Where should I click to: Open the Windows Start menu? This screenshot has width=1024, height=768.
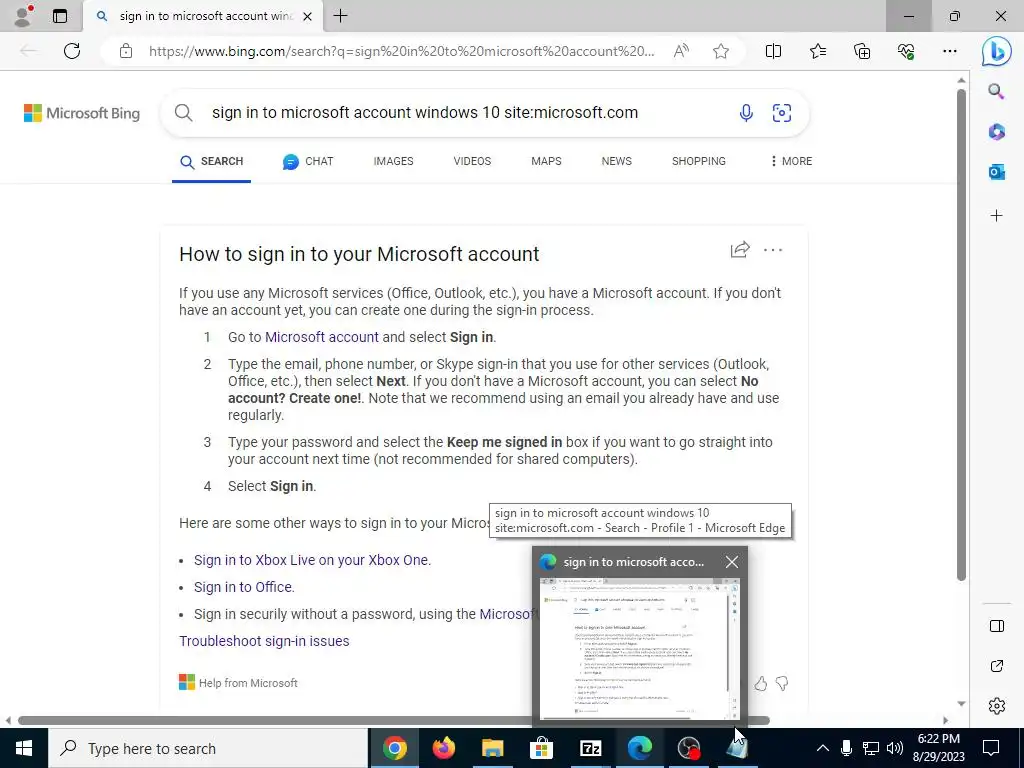pos(24,748)
